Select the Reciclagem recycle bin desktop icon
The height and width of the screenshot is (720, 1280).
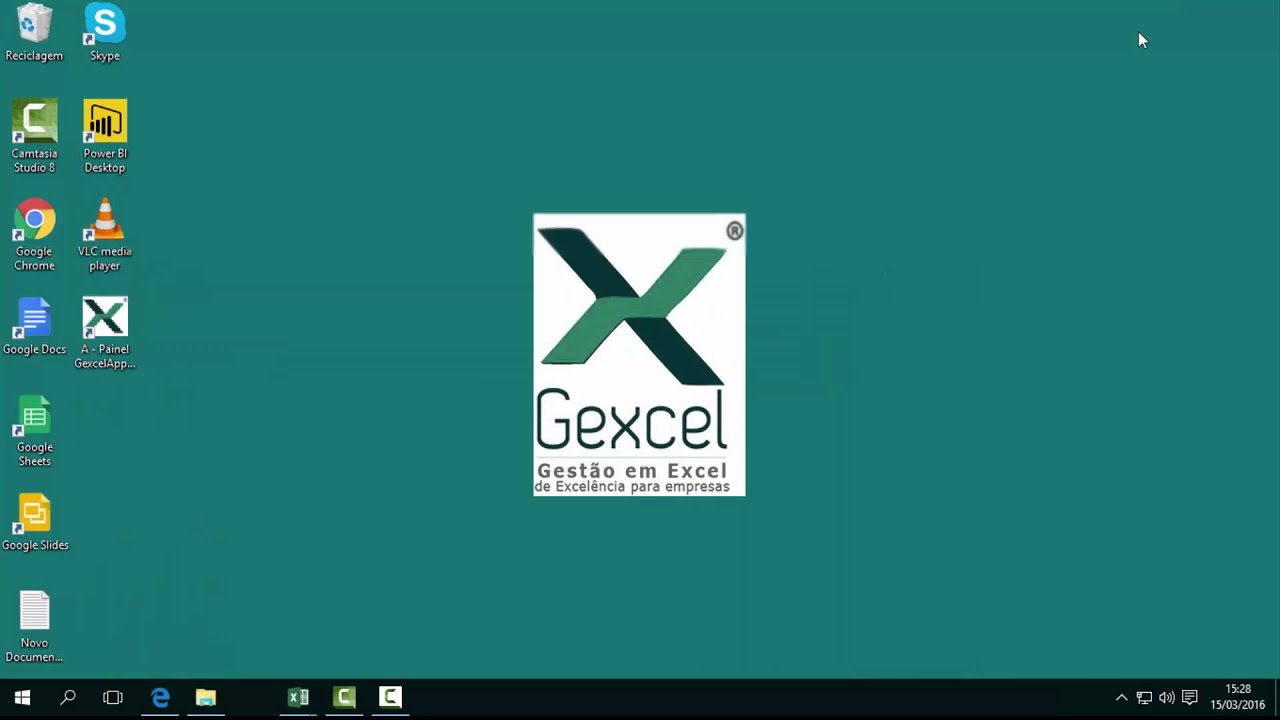34,33
